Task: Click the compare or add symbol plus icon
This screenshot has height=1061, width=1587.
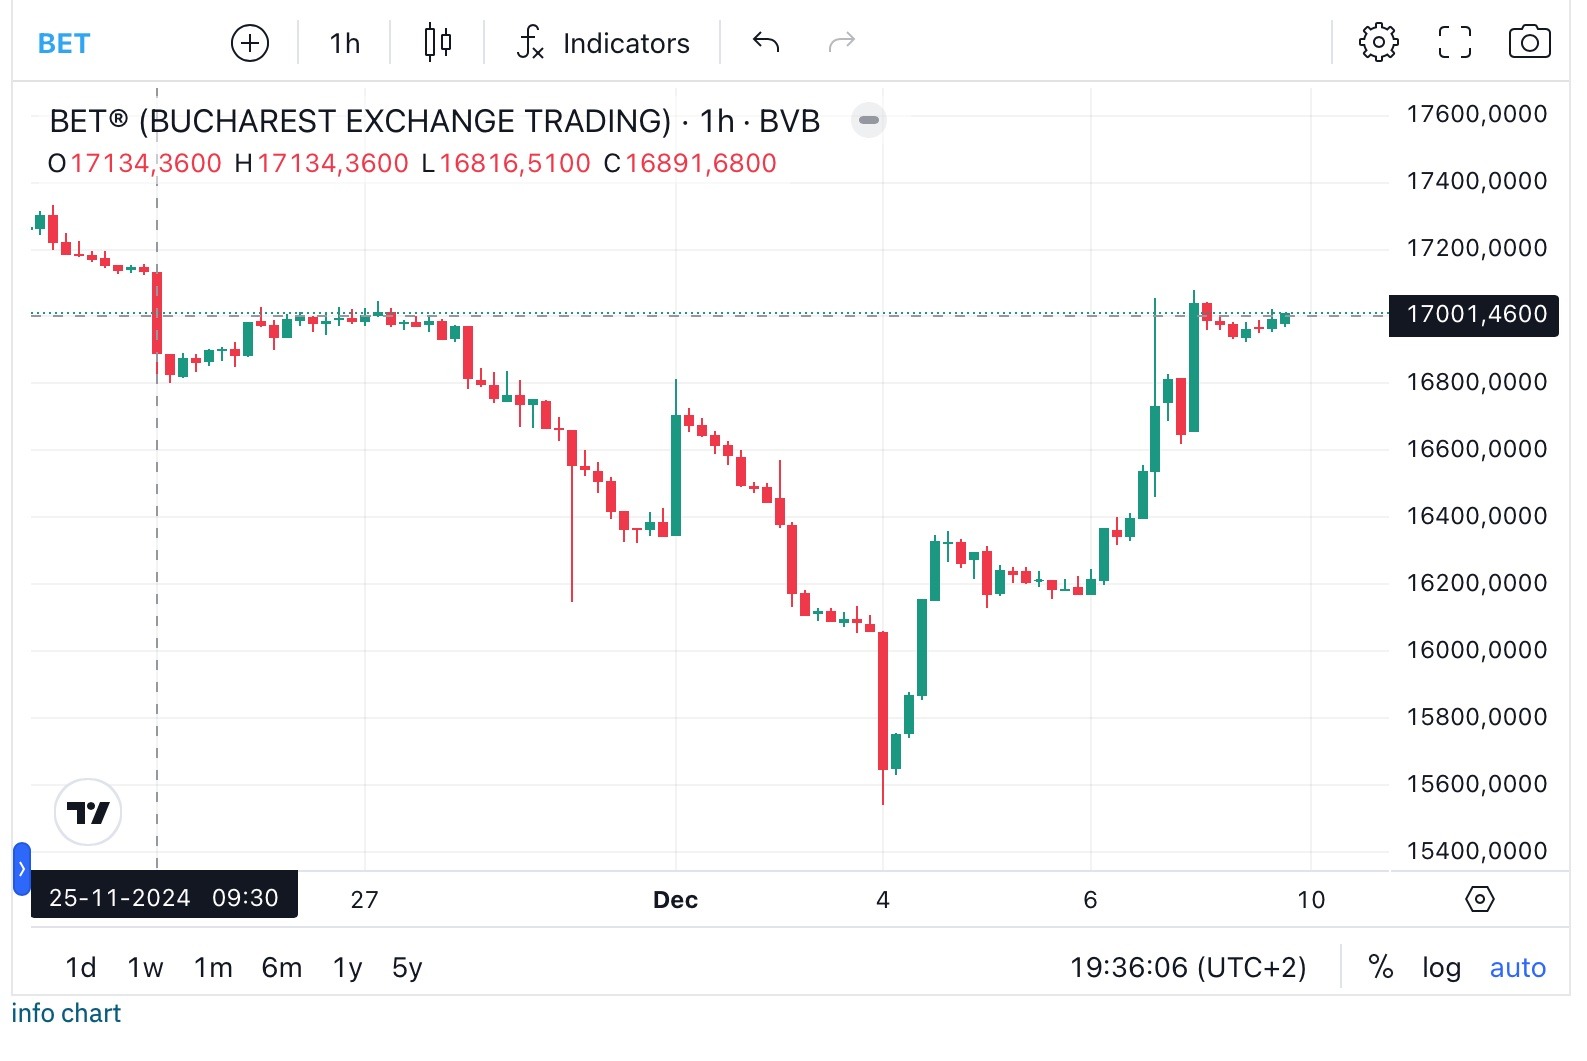Action: point(249,43)
